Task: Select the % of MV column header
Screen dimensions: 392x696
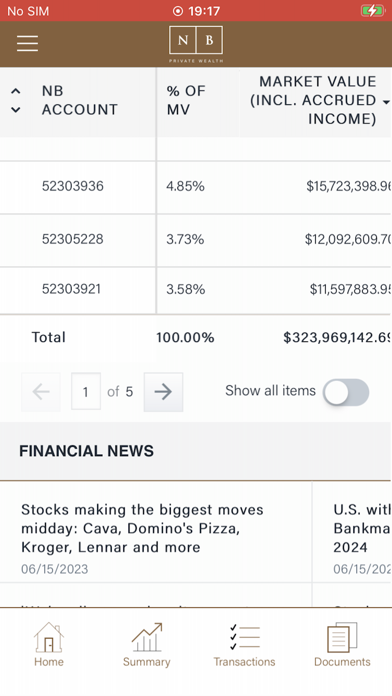Action: [x=186, y=100]
